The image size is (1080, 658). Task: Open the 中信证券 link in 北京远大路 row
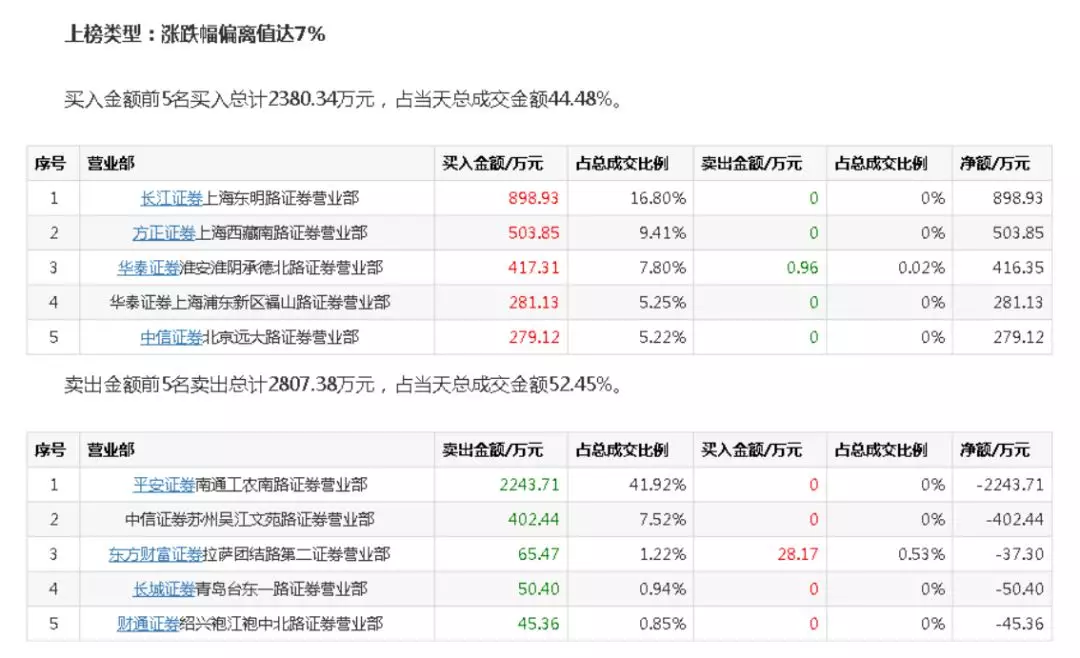tap(172, 337)
